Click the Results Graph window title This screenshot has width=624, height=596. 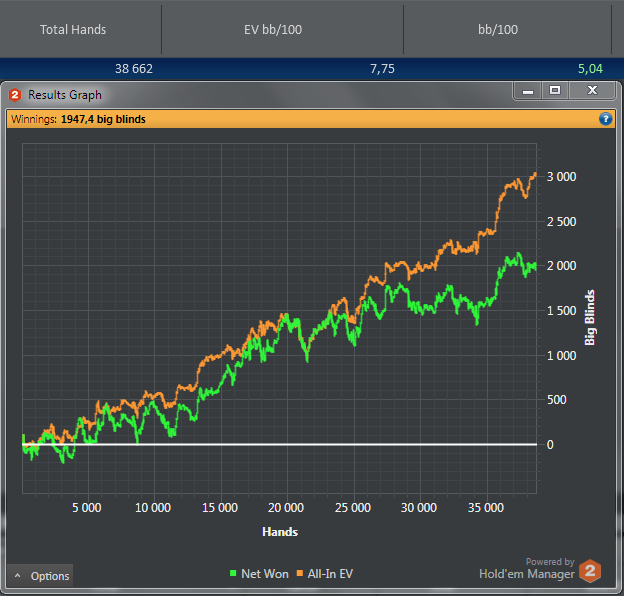(x=65, y=95)
